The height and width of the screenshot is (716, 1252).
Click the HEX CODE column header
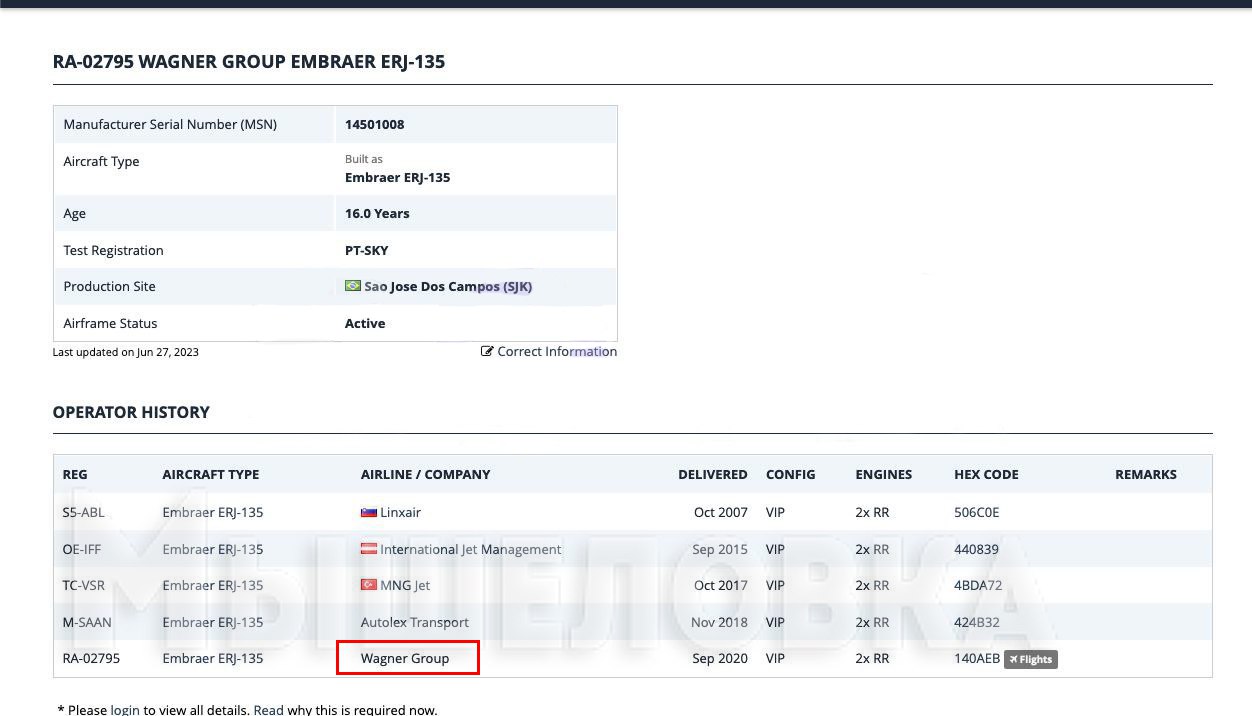point(986,474)
